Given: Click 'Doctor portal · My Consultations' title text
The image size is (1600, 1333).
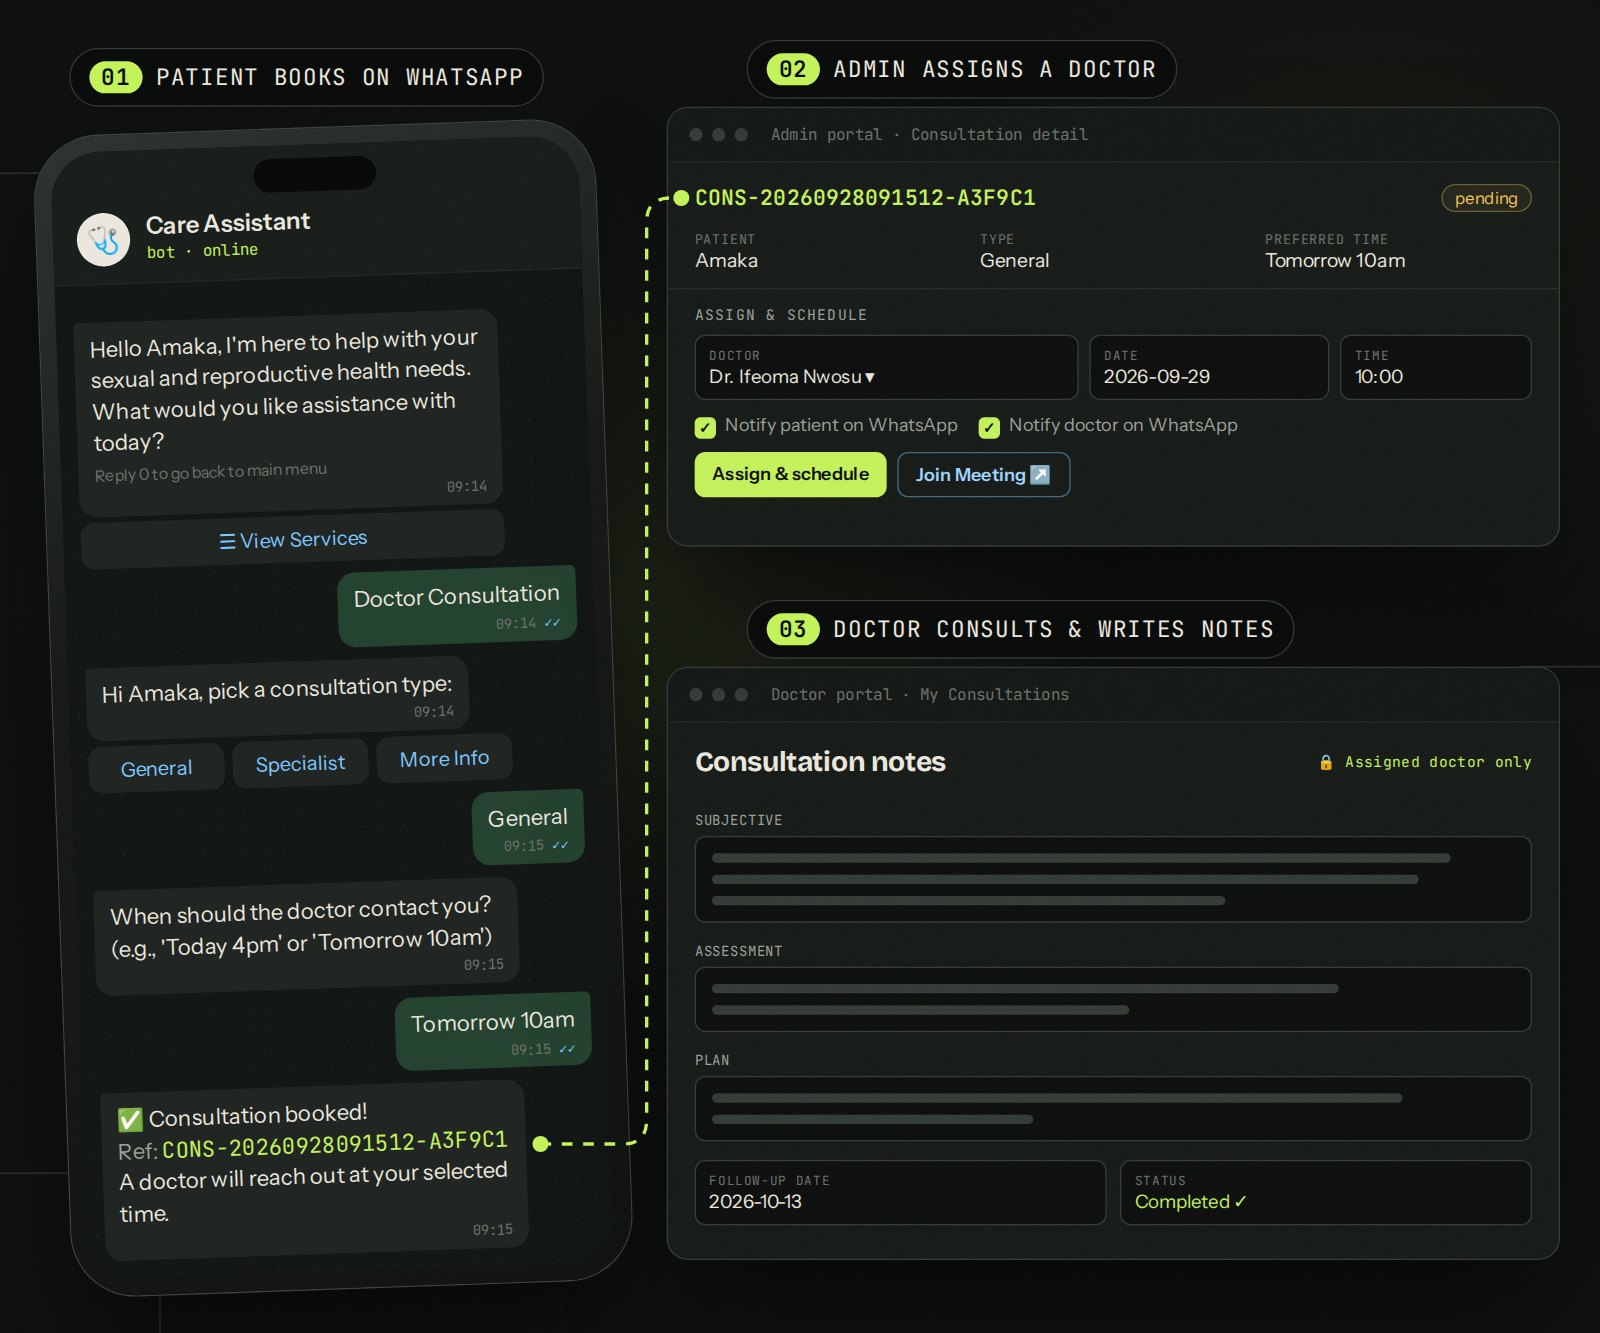Looking at the screenshot, I should (x=920, y=694).
